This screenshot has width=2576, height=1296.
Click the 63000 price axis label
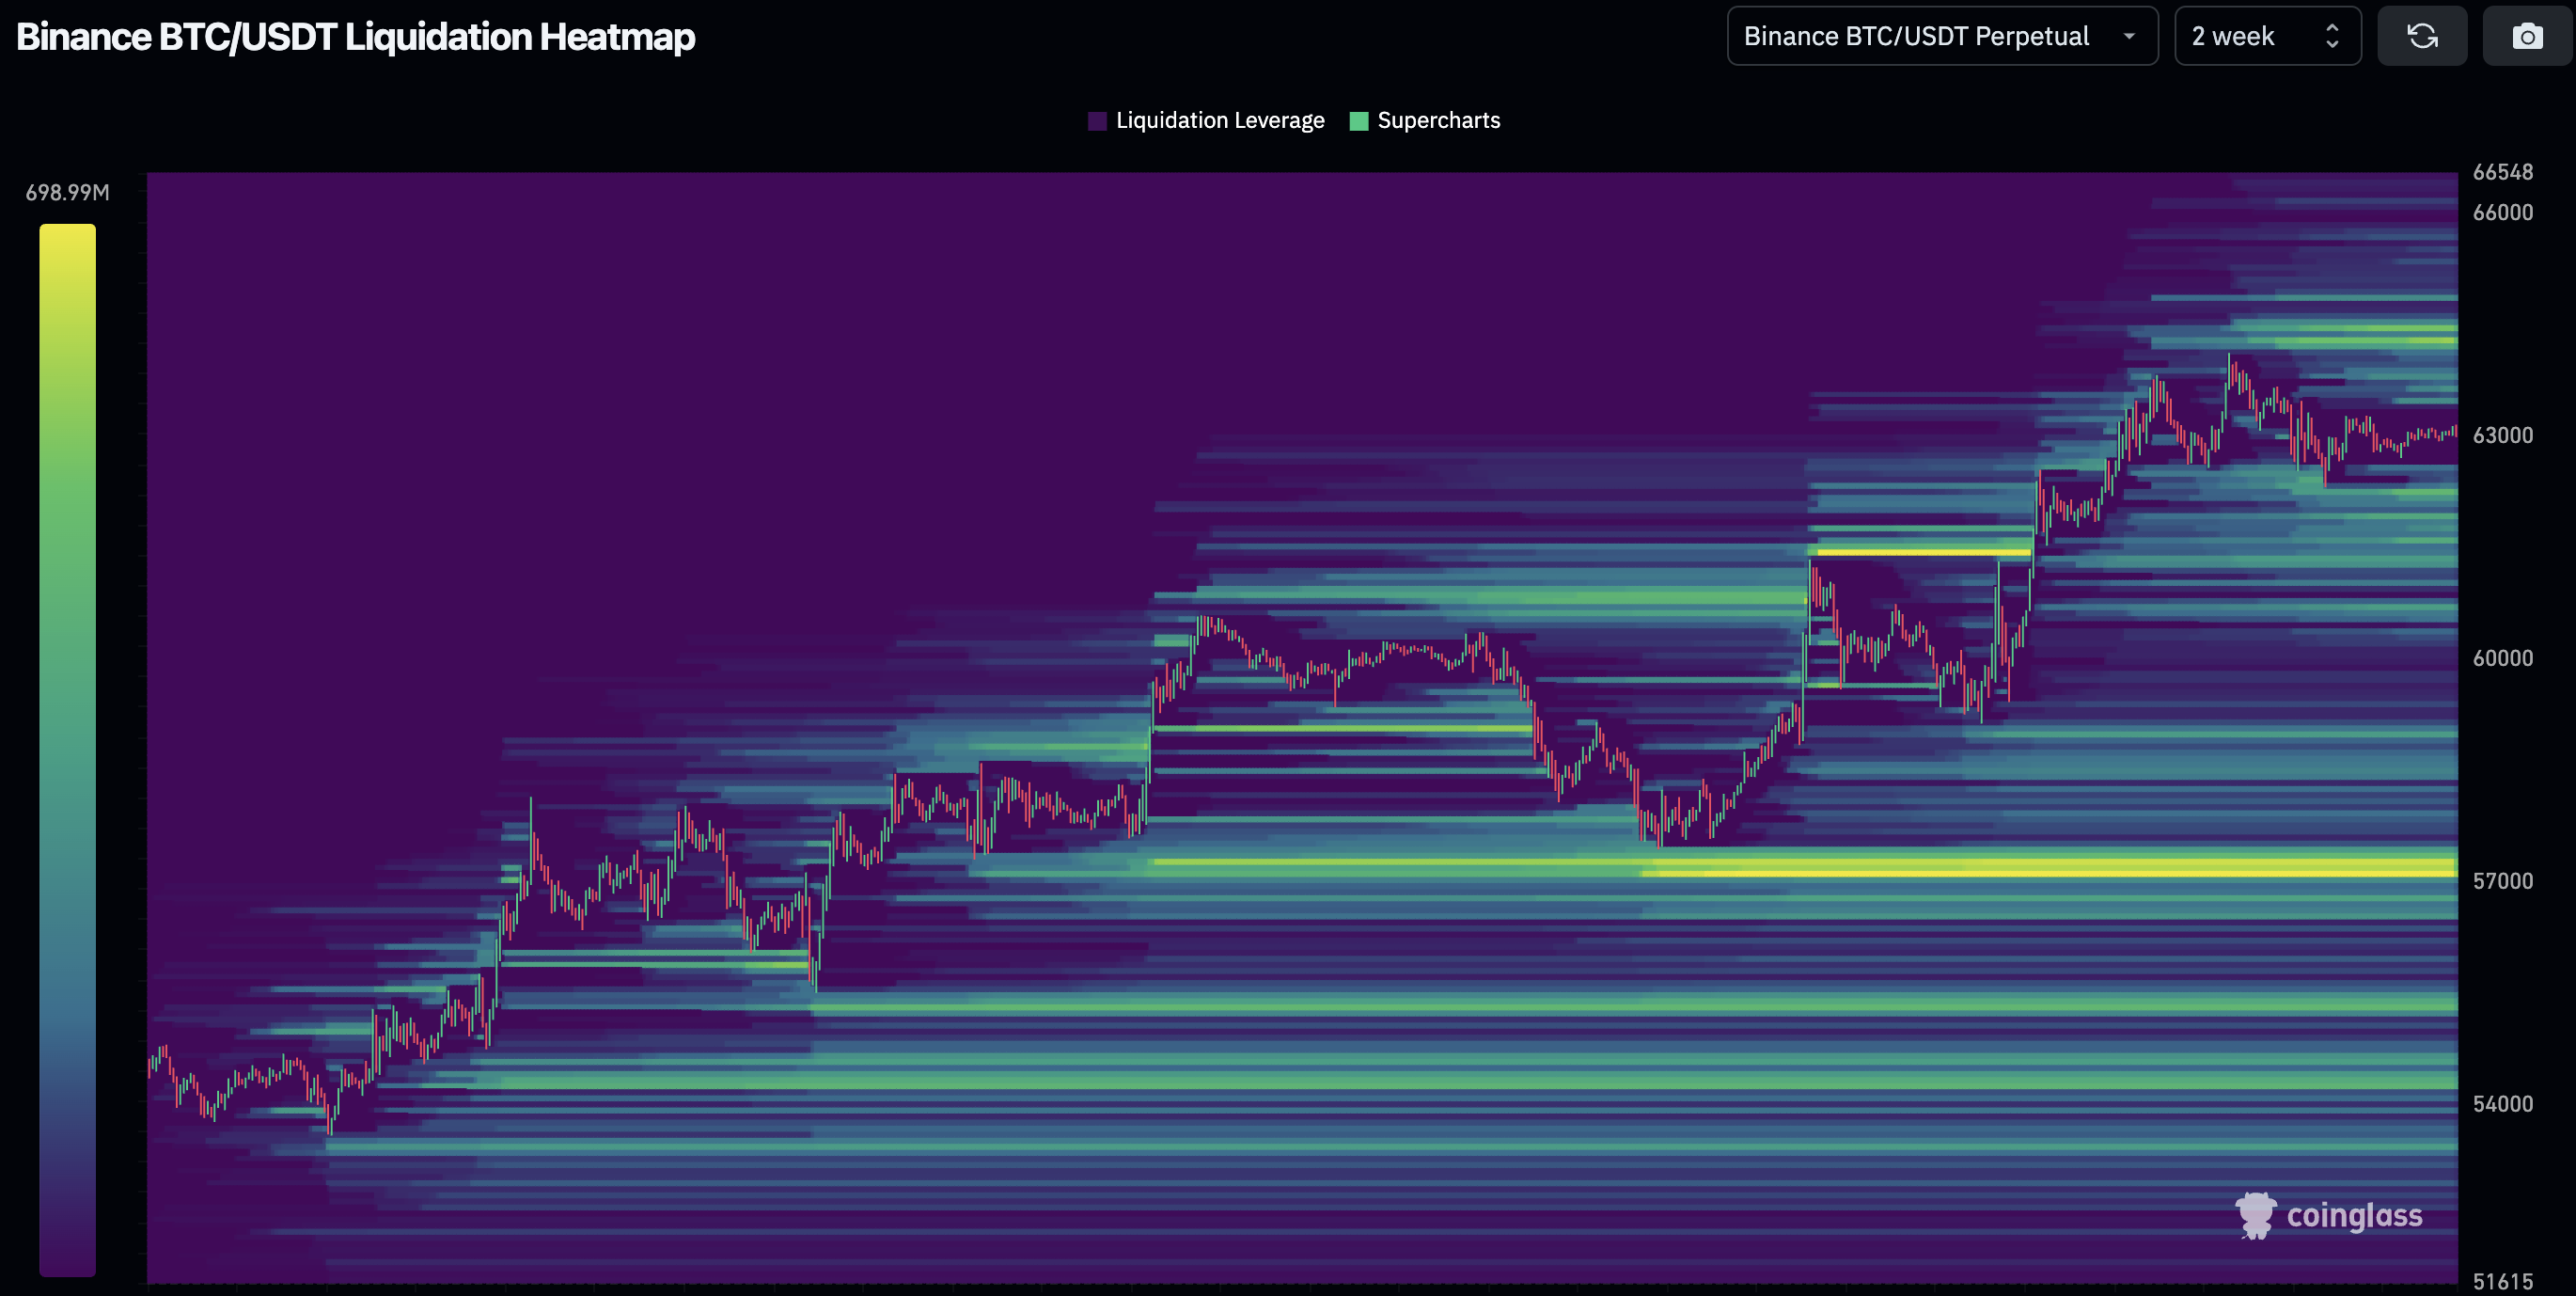coord(2502,435)
